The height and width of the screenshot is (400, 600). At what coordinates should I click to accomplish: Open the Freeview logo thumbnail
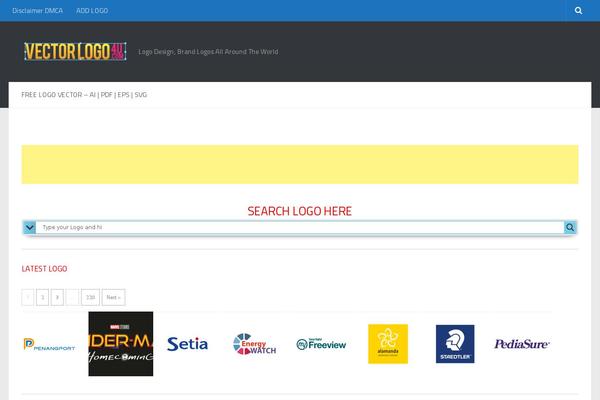(x=321, y=344)
